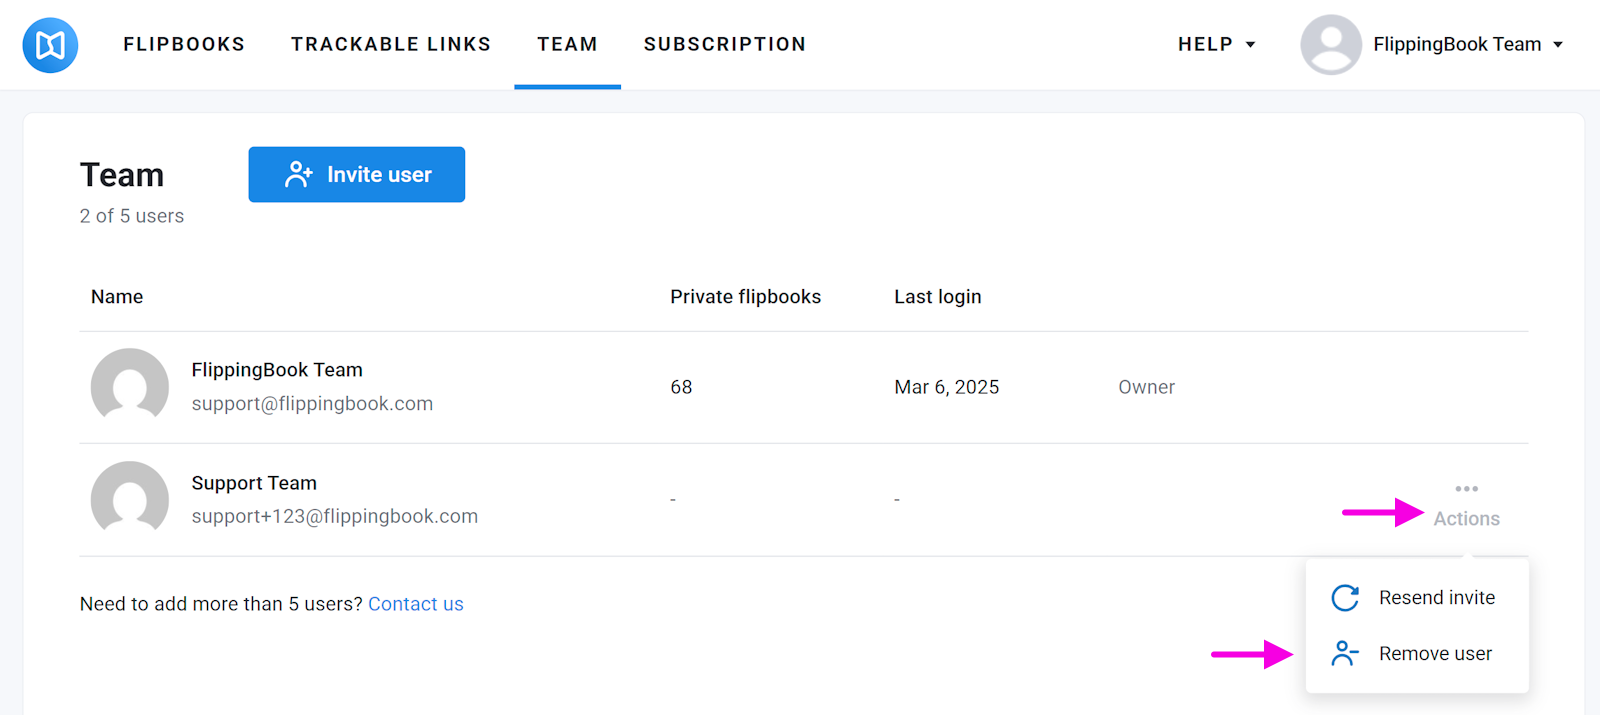The height and width of the screenshot is (715, 1600).
Task: Click the Support Team user avatar
Action: (130, 500)
